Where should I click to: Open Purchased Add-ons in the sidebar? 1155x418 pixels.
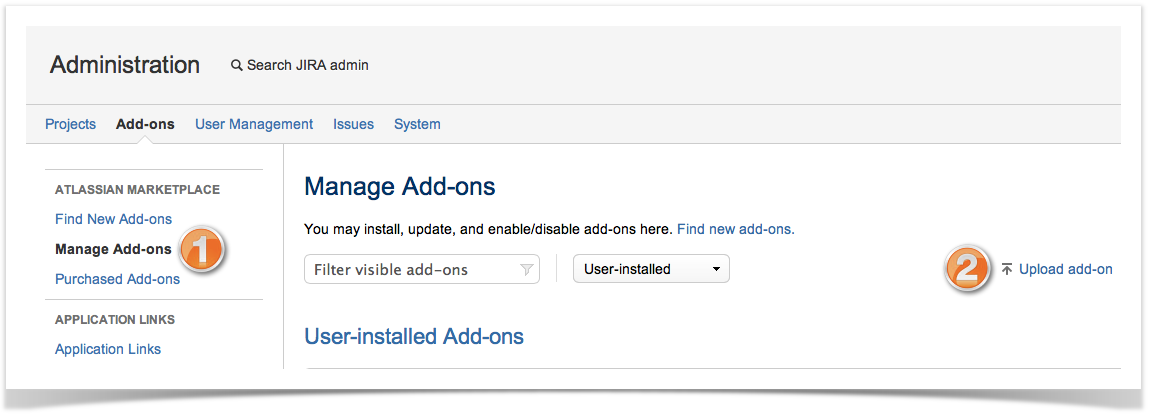(117, 279)
